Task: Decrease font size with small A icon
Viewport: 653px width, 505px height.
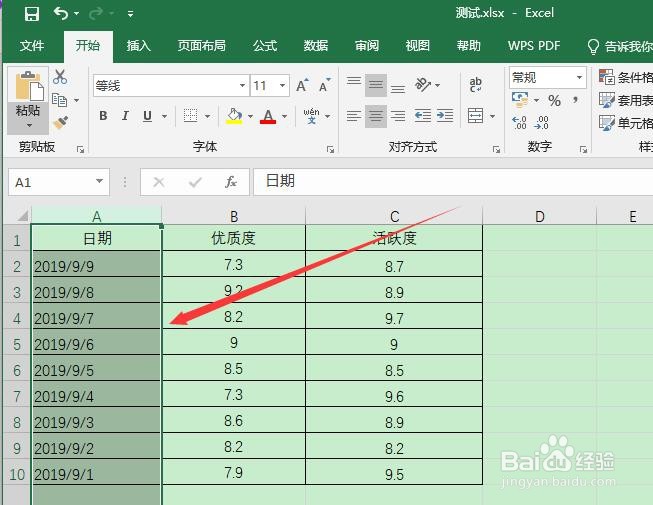Action: click(x=324, y=85)
